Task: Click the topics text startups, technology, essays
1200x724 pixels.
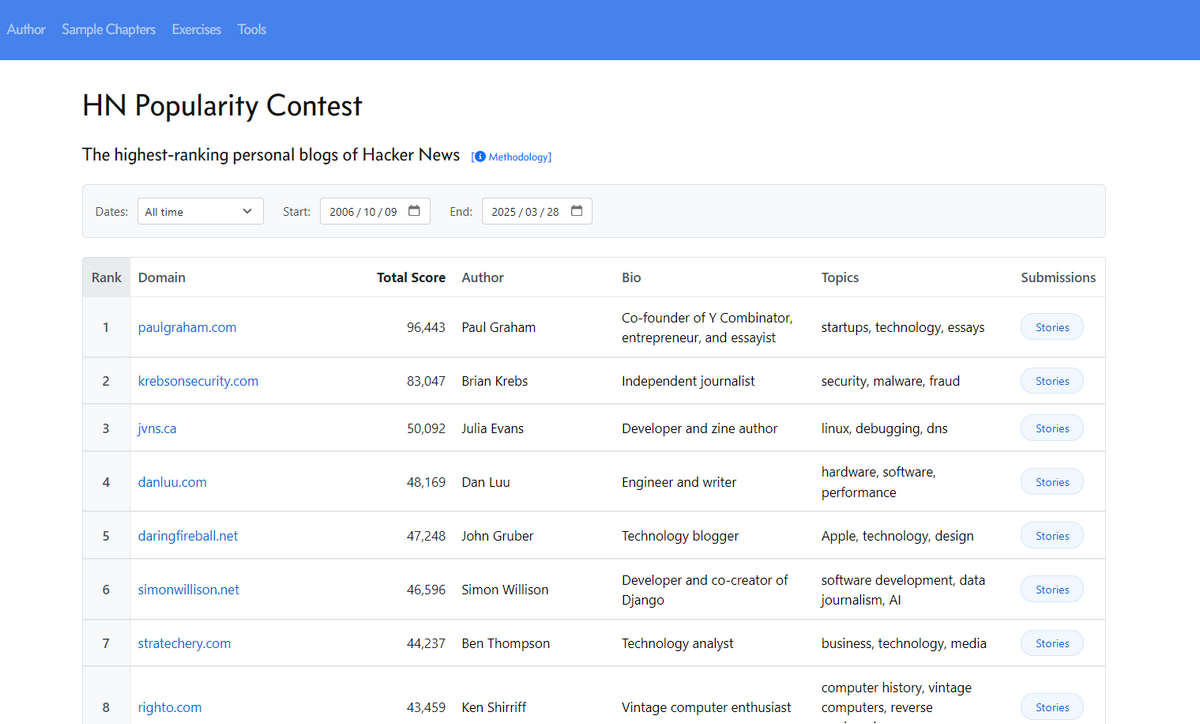Action: [x=903, y=327]
